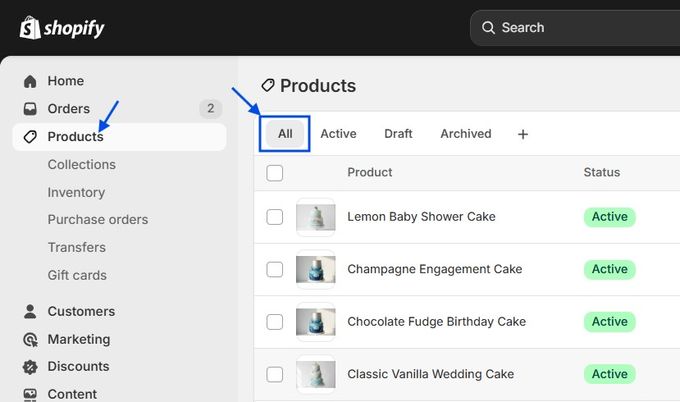680x402 pixels.
Task: Open Collections submenu item
Action: [x=82, y=165]
